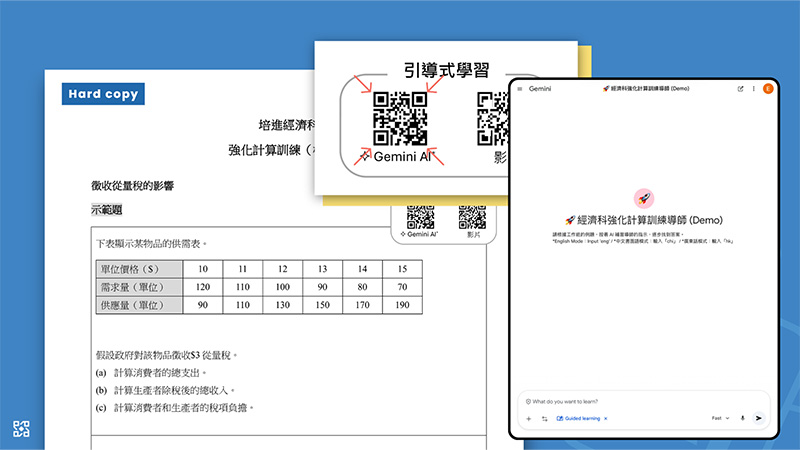Click the supply quantity cell '150'
Image resolution: width=800 pixels, height=450 pixels.
point(322,305)
